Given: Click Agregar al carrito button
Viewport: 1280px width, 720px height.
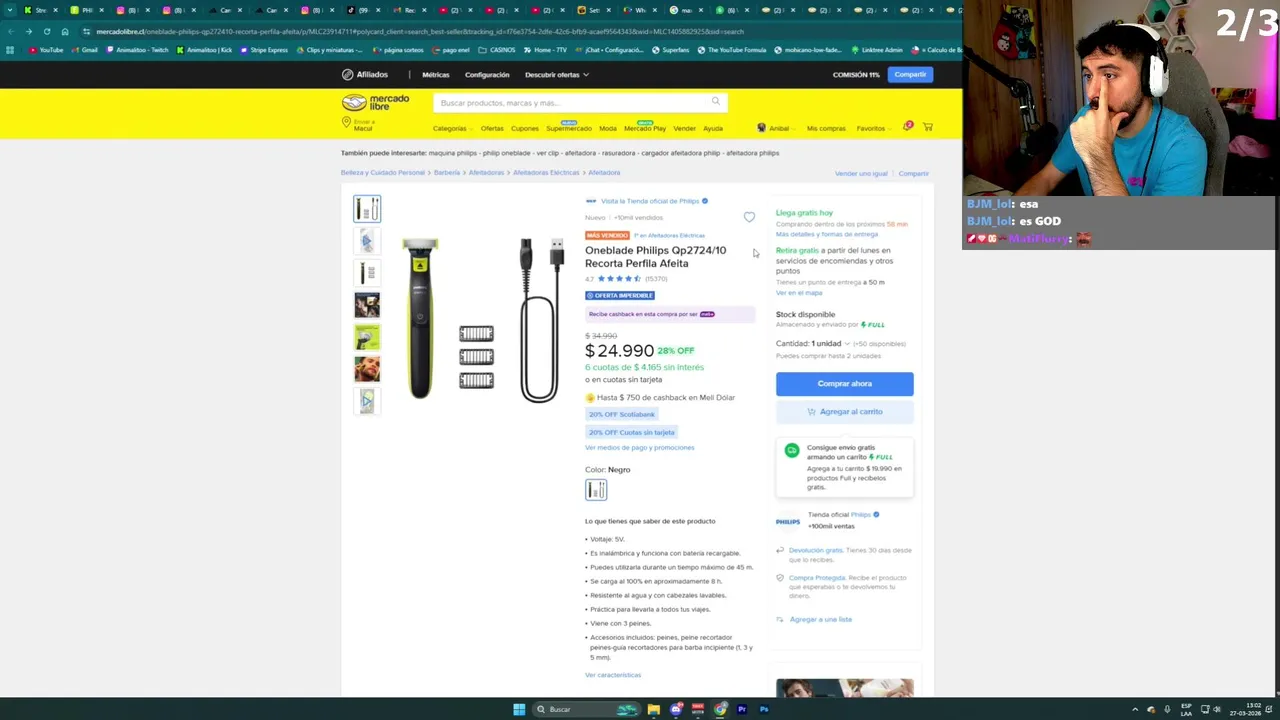Looking at the screenshot, I should pos(845,412).
